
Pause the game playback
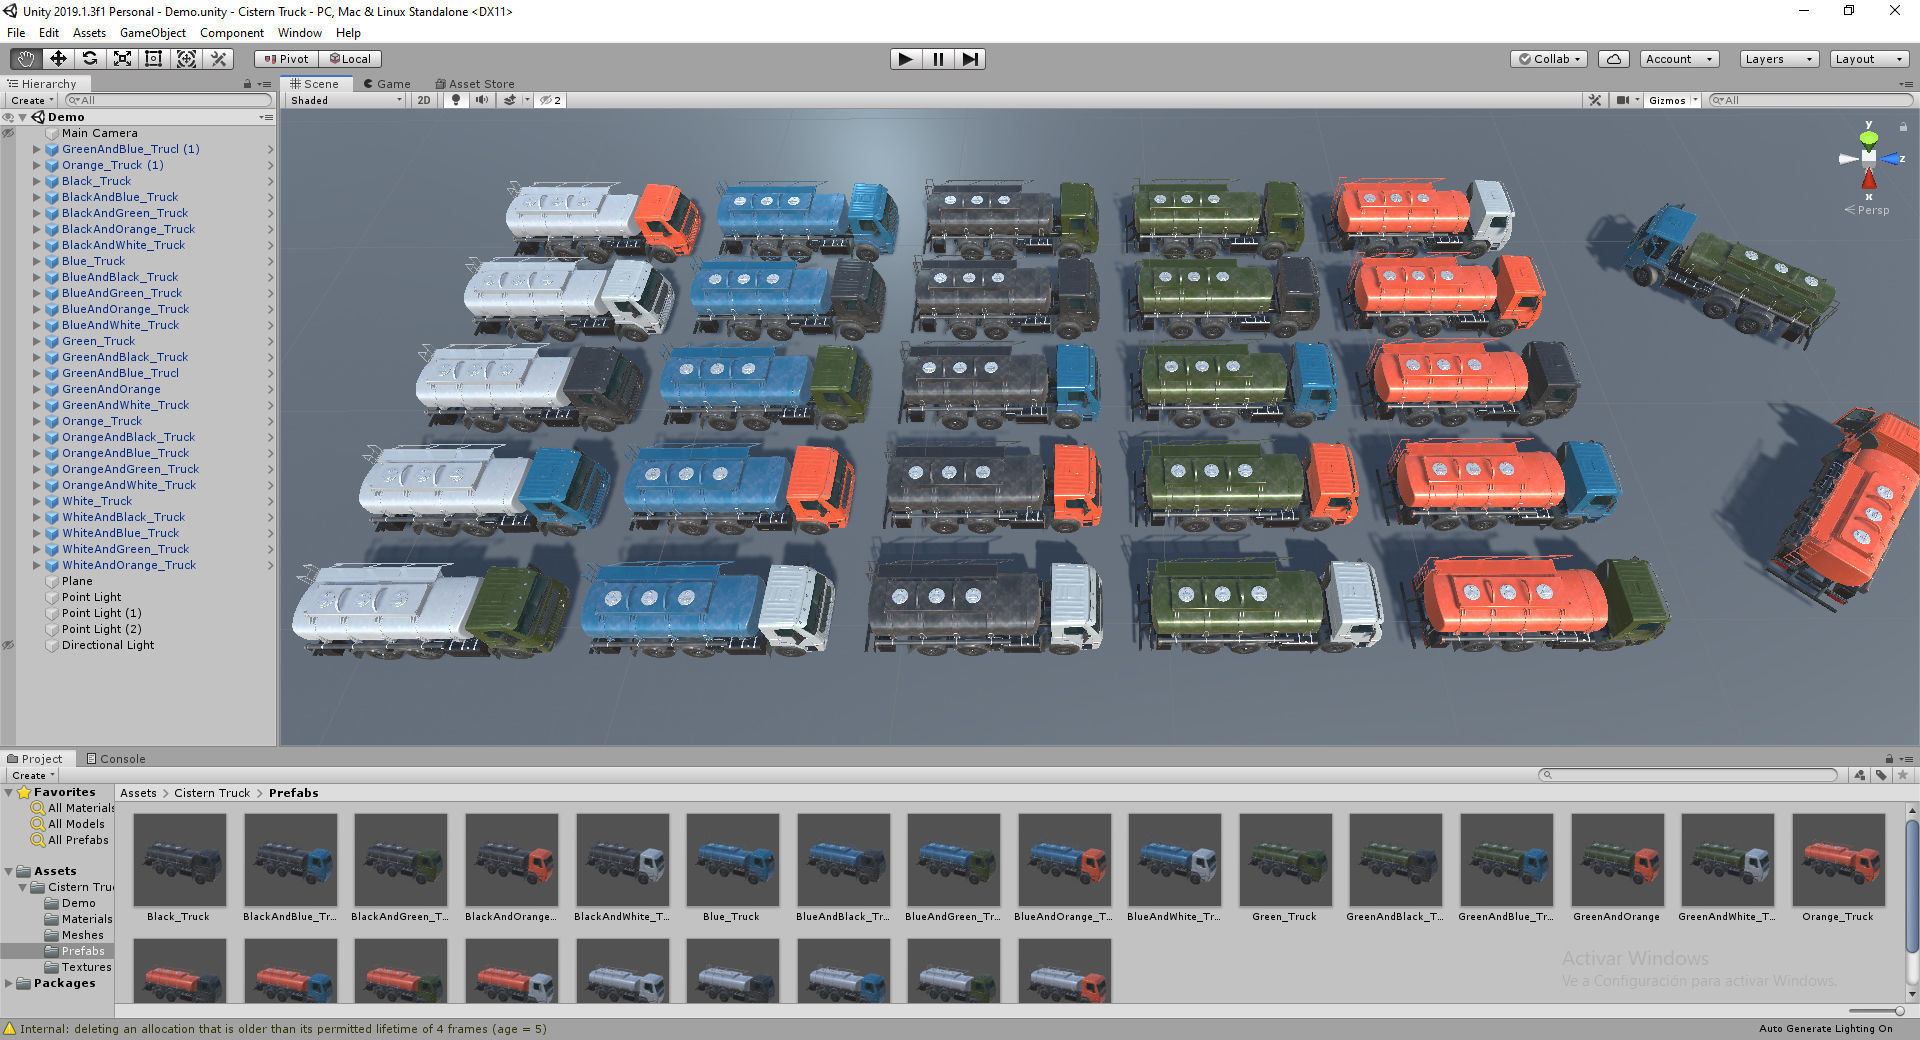coord(938,59)
